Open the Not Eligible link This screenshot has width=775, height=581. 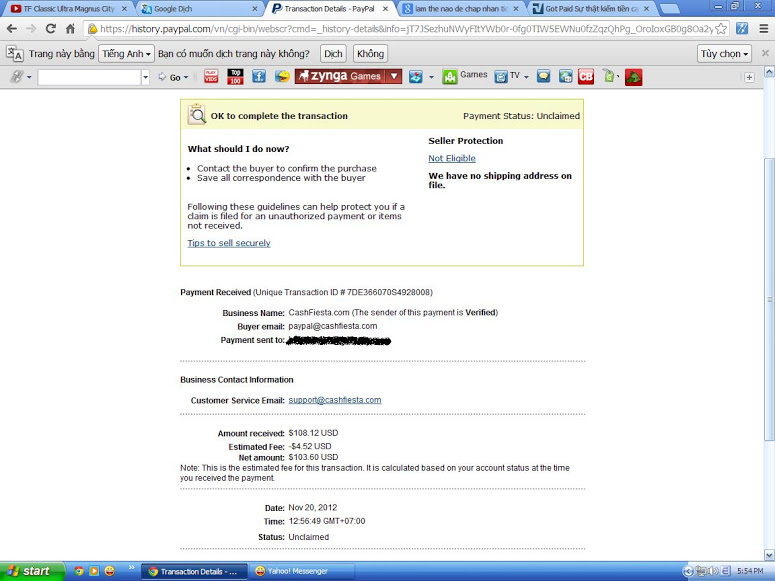tap(452, 158)
